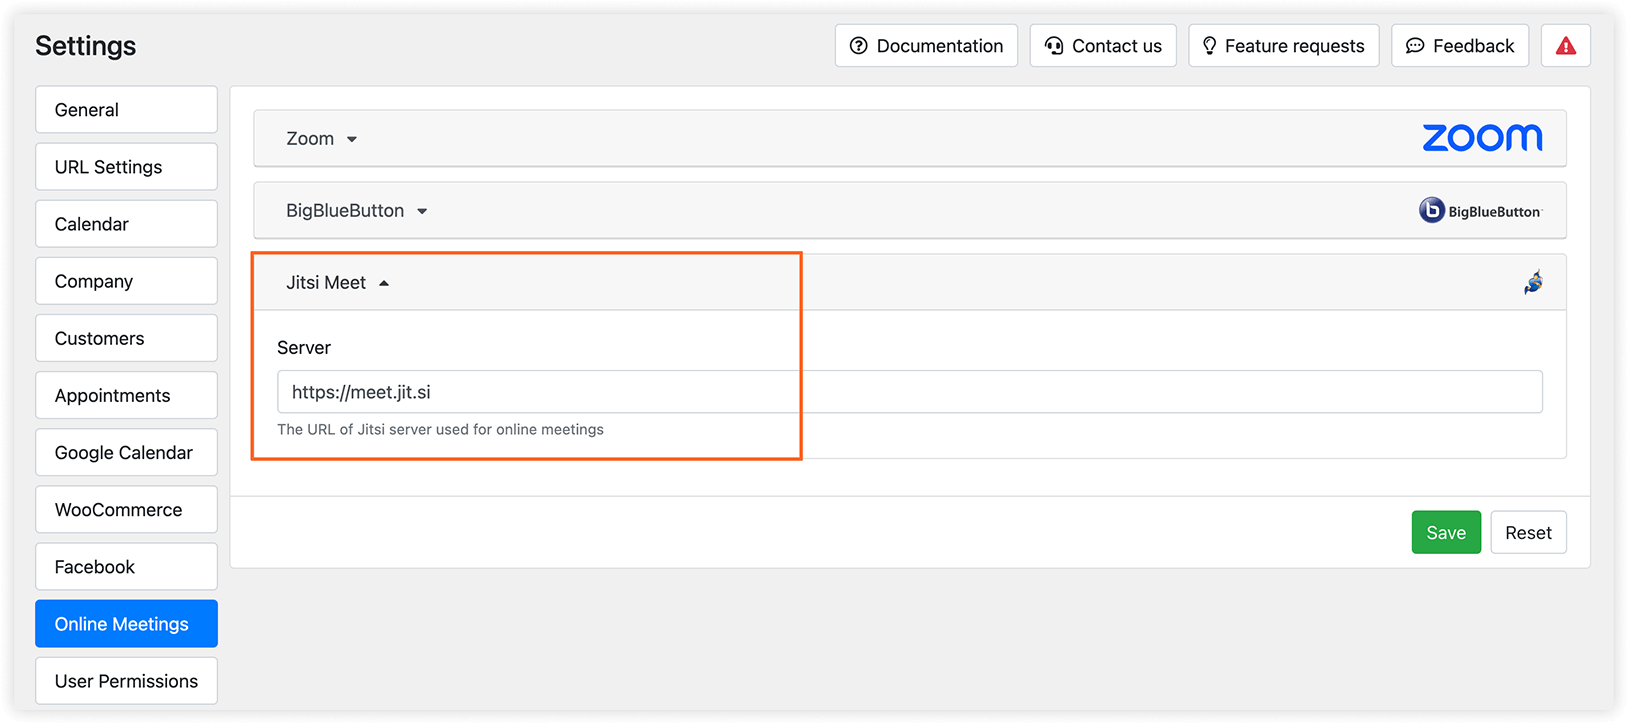Go to Company settings

coord(126,281)
